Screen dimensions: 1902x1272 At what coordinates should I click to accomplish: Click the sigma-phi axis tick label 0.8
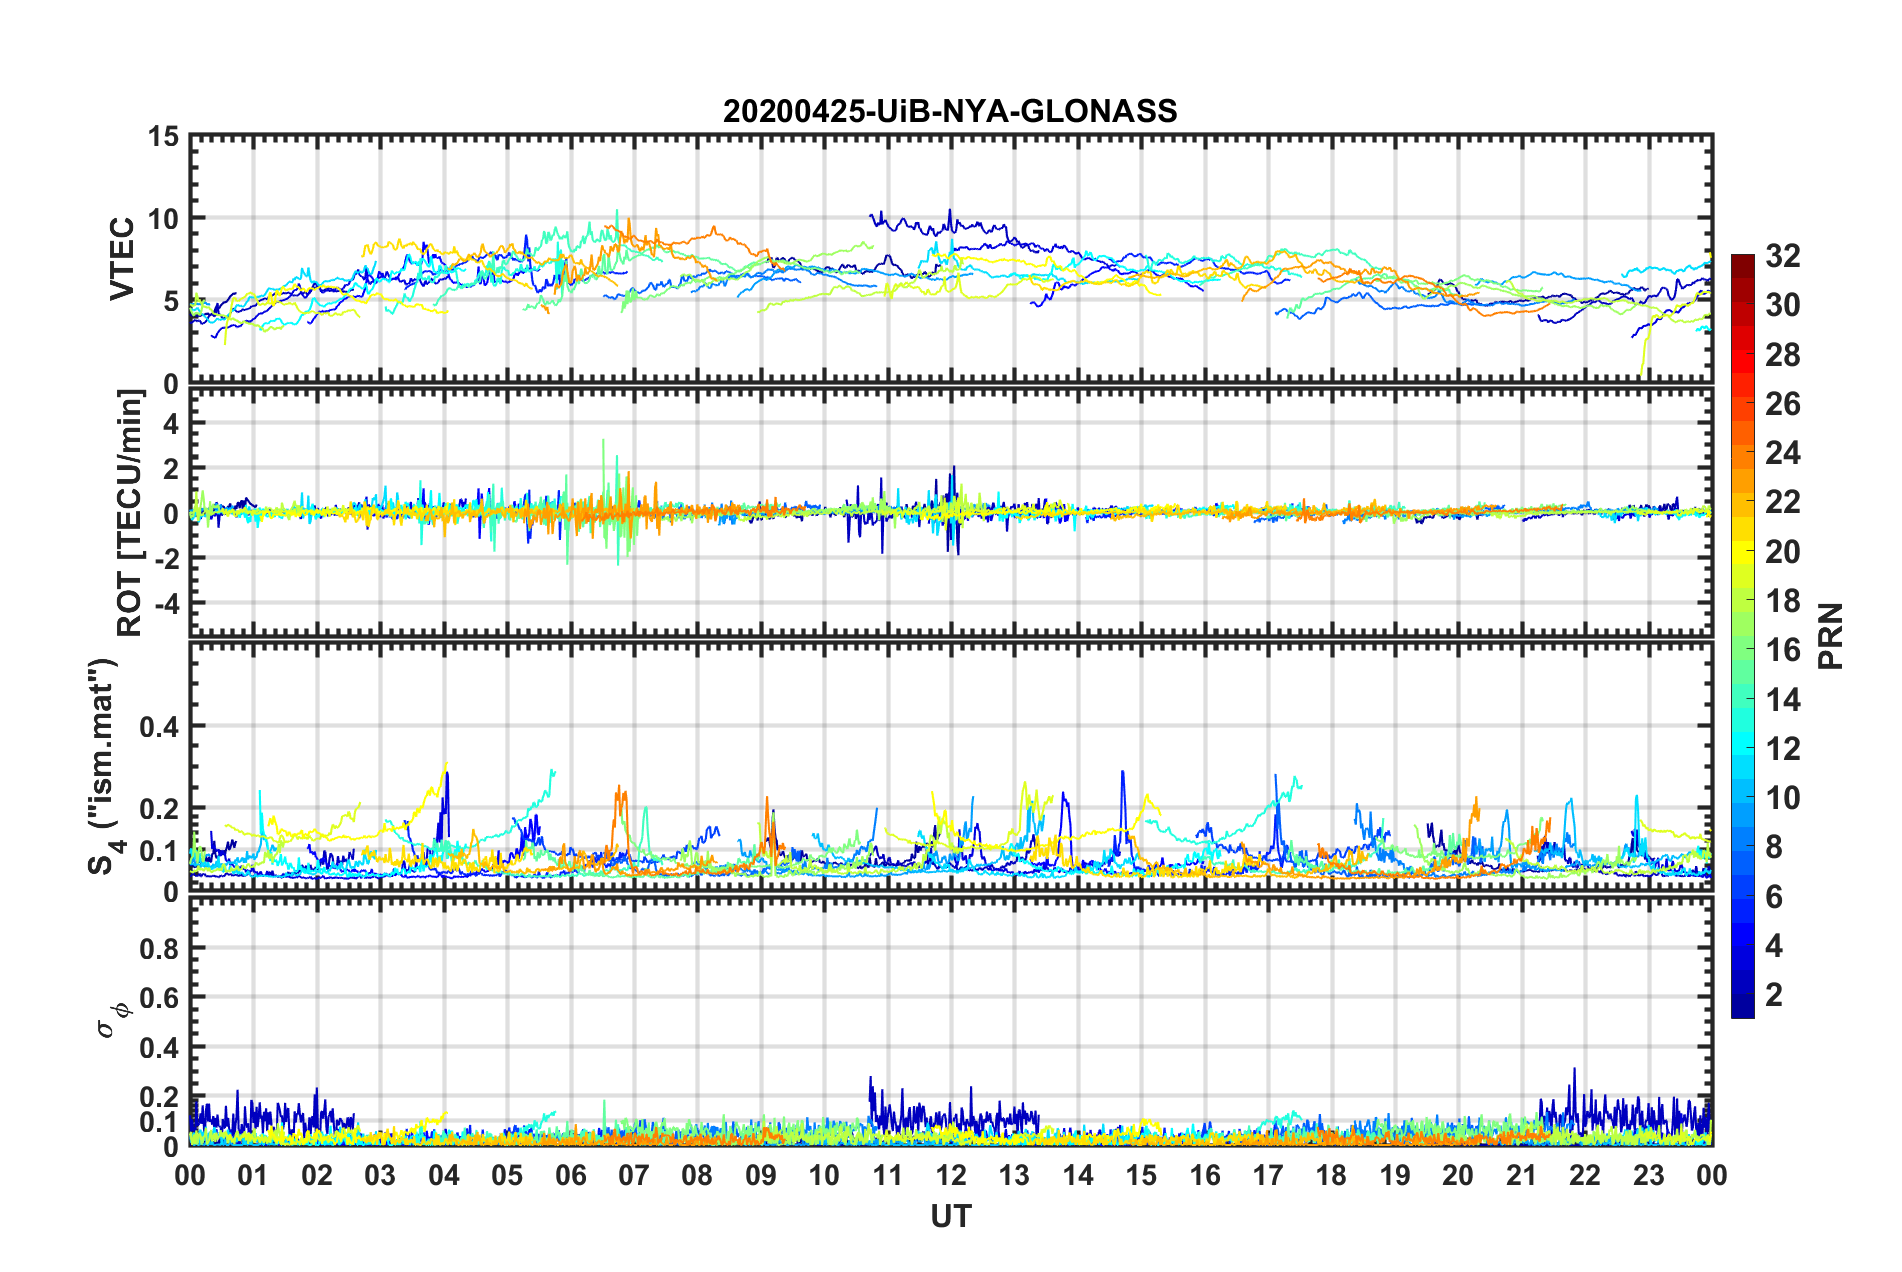tap(161, 948)
